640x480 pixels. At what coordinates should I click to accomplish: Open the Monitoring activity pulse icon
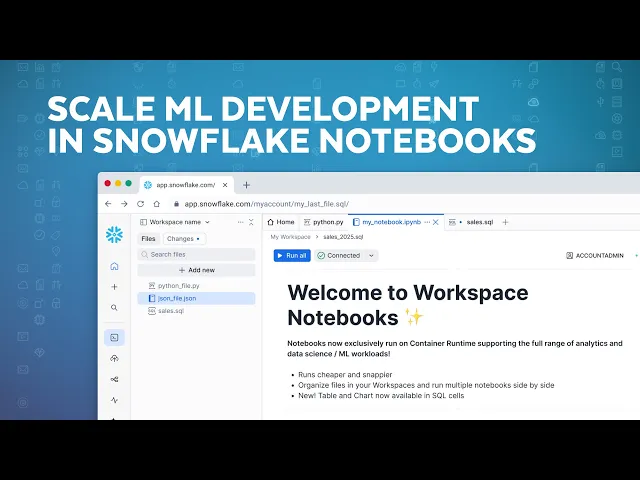pos(114,400)
